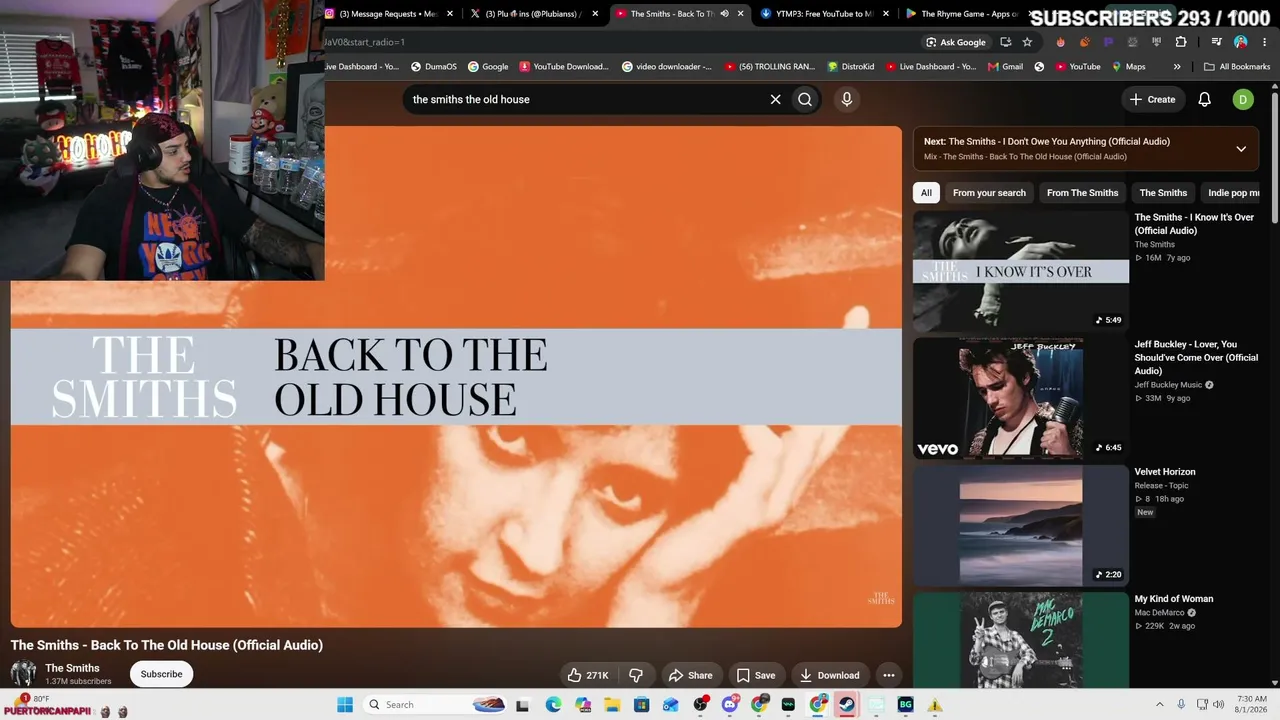The height and width of the screenshot is (720, 1280).
Task: Open the All Bookmarks folder
Action: pyautogui.click(x=1237, y=67)
